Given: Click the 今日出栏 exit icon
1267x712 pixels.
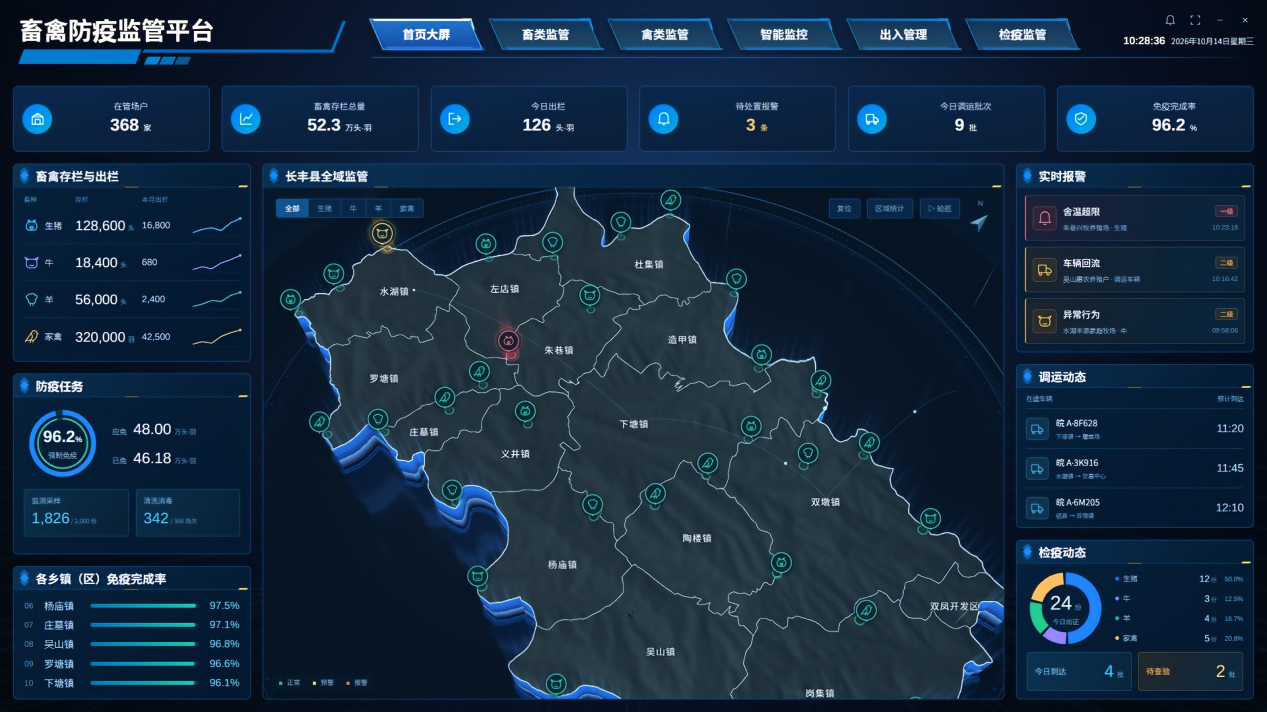Looking at the screenshot, I should pyautogui.click(x=455, y=119).
